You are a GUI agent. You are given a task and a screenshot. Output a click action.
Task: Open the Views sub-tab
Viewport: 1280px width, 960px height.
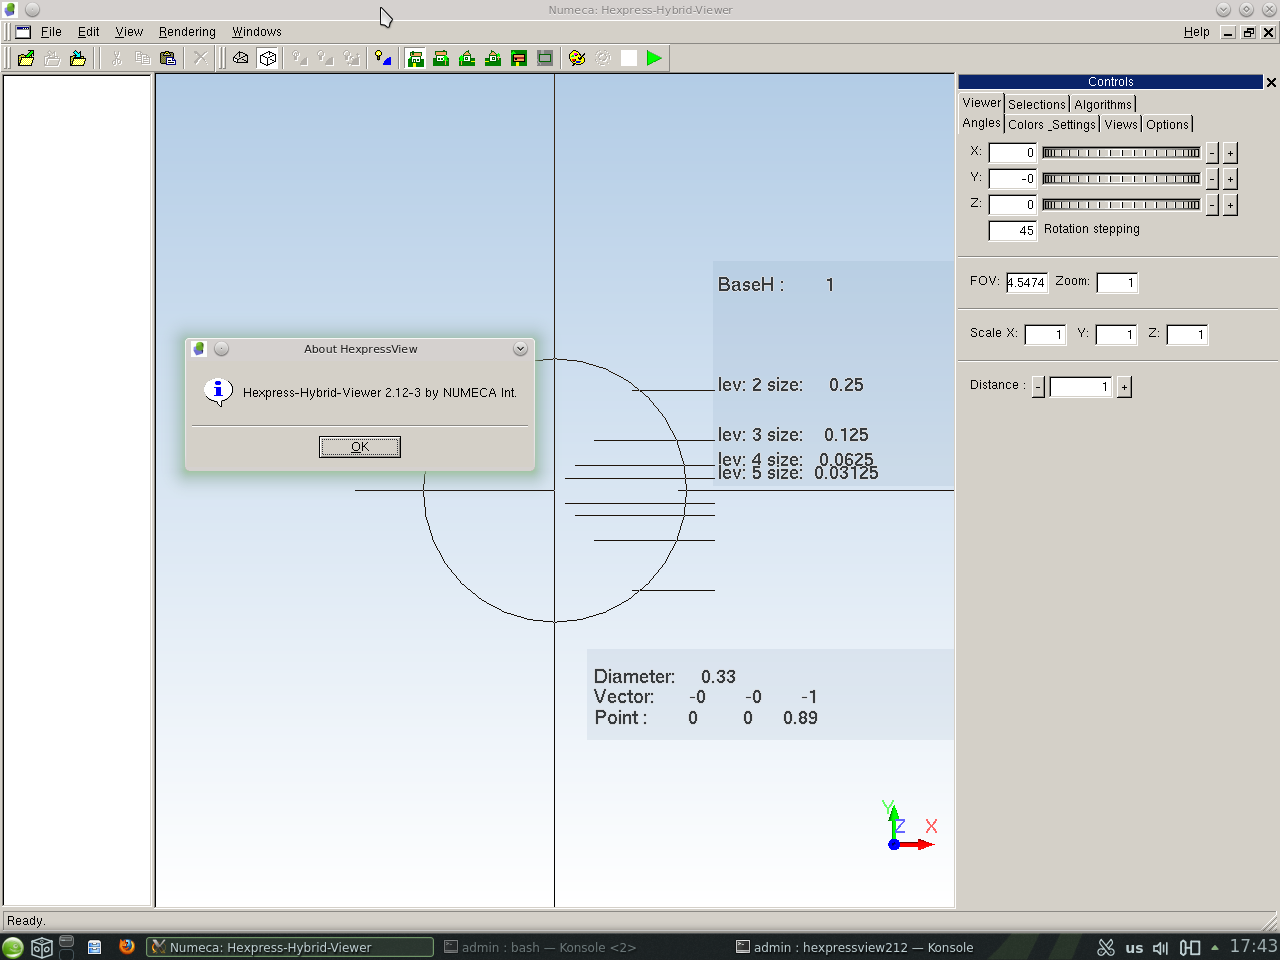coord(1121,125)
